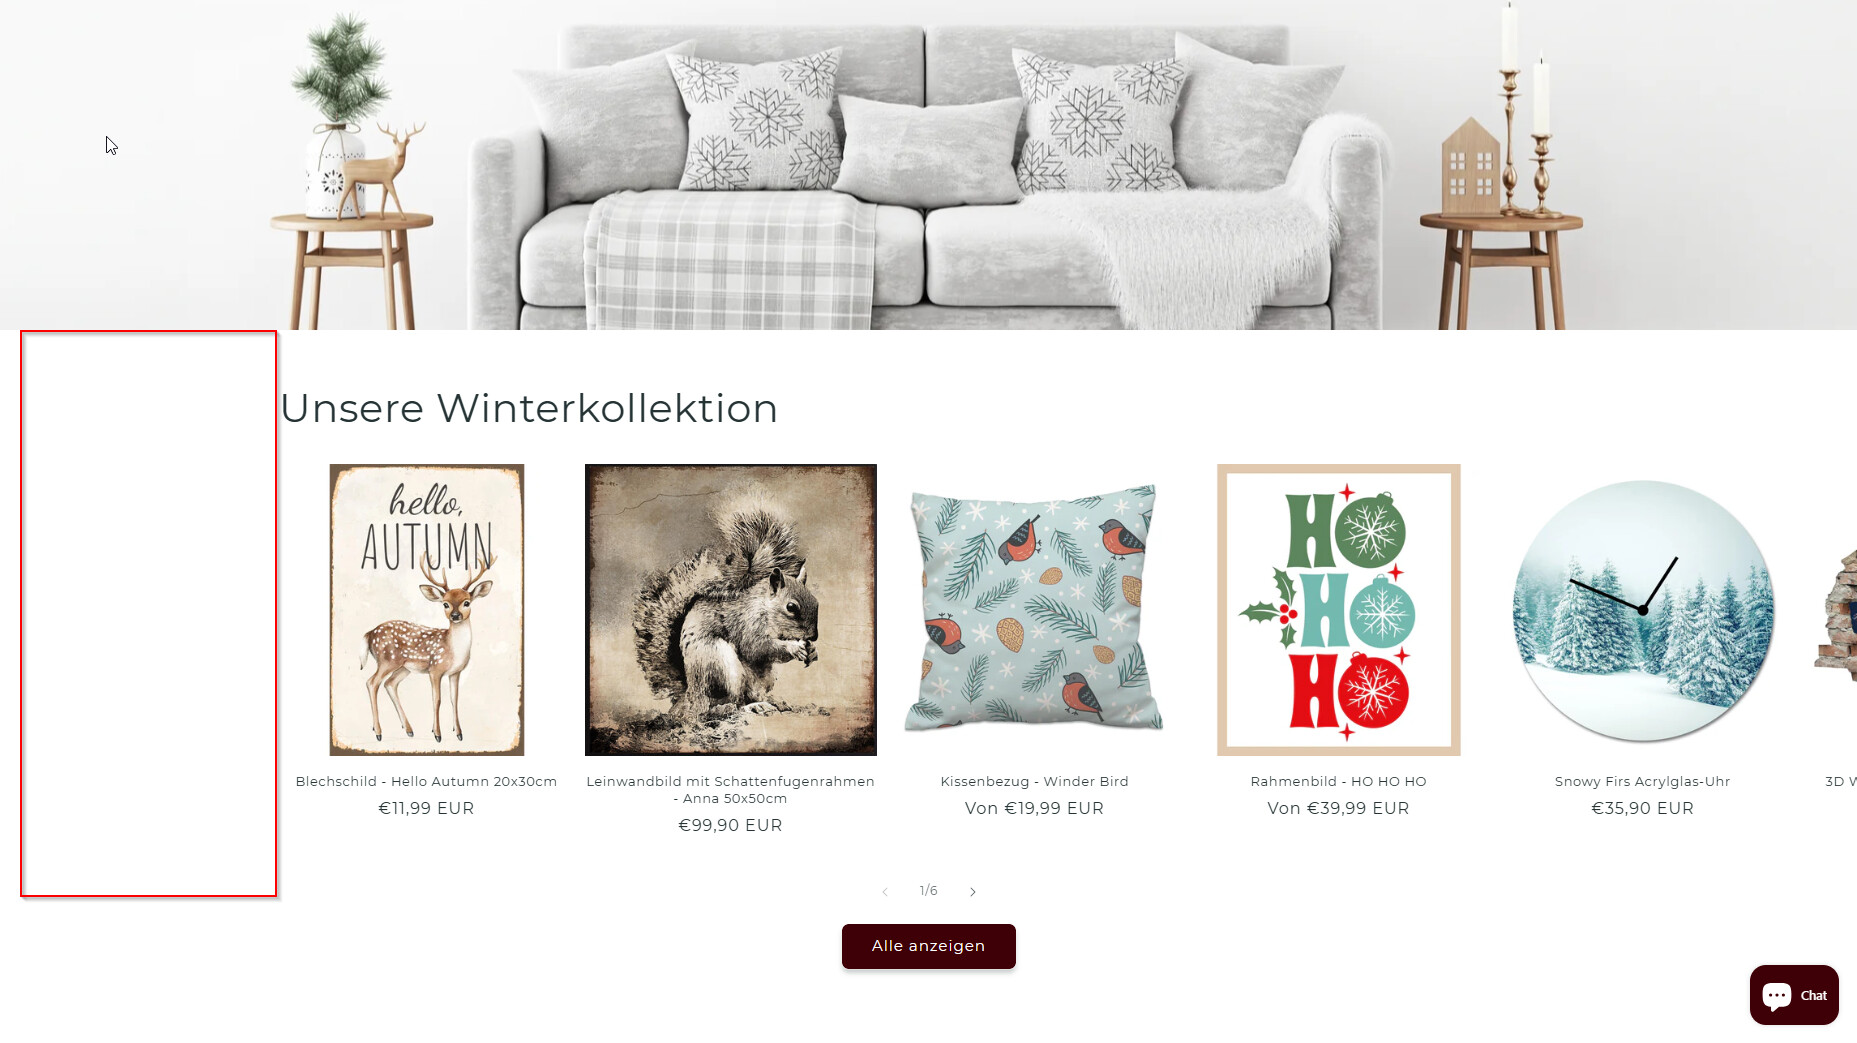The width and height of the screenshot is (1857, 1043).
Task: Click the 1/6 slide counter
Action: pos(929,891)
